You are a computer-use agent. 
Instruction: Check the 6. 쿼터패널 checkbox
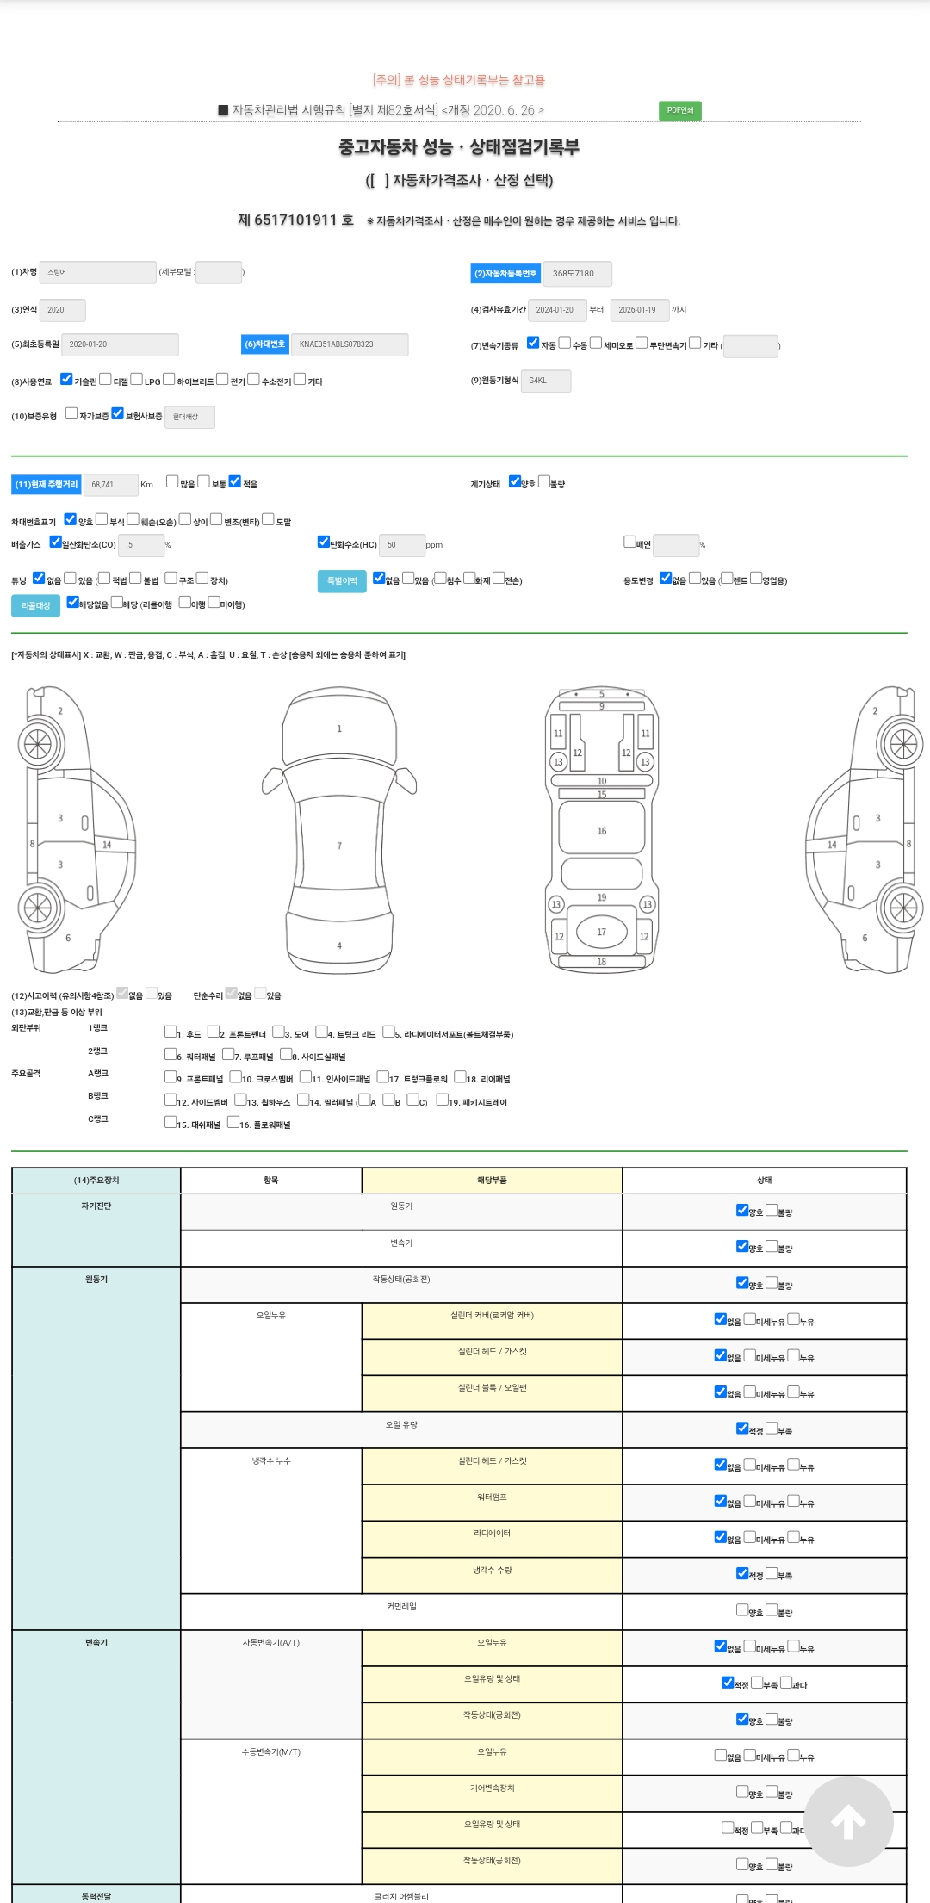[170, 1054]
